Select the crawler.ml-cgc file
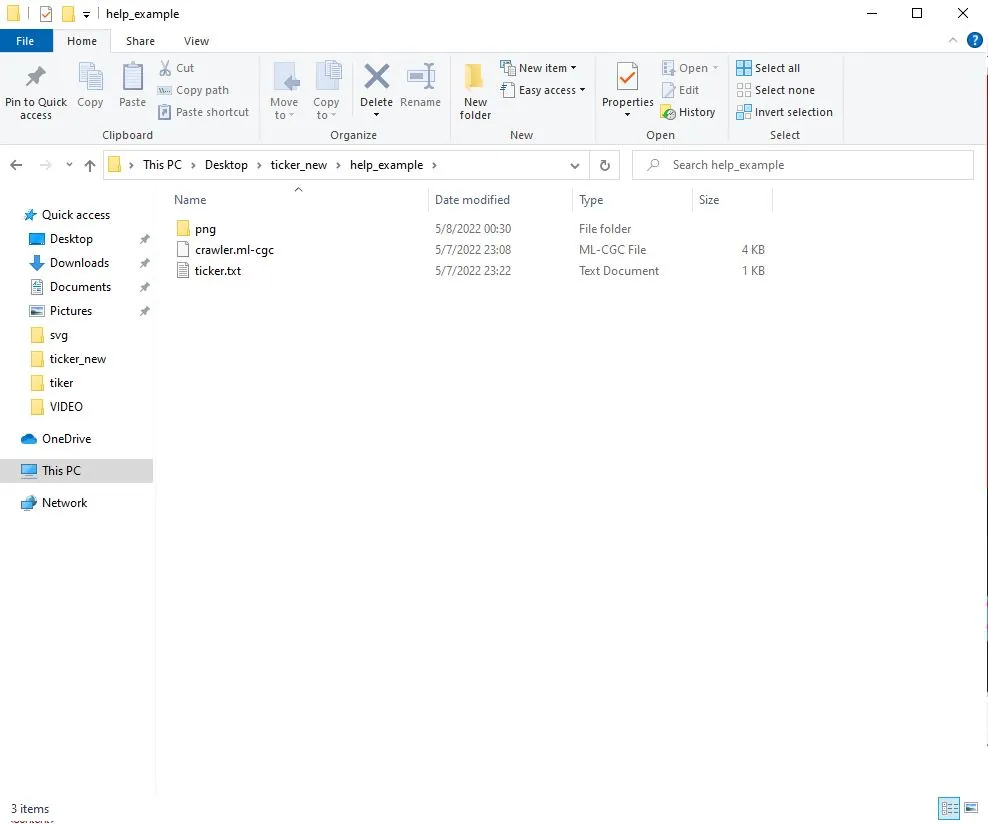This screenshot has height=824, width=988. tap(234, 250)
